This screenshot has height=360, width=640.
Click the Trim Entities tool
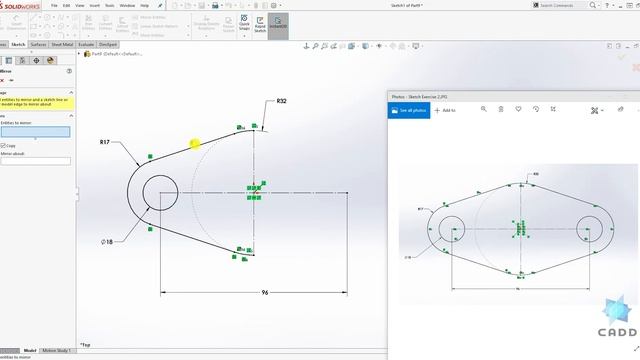88,23
